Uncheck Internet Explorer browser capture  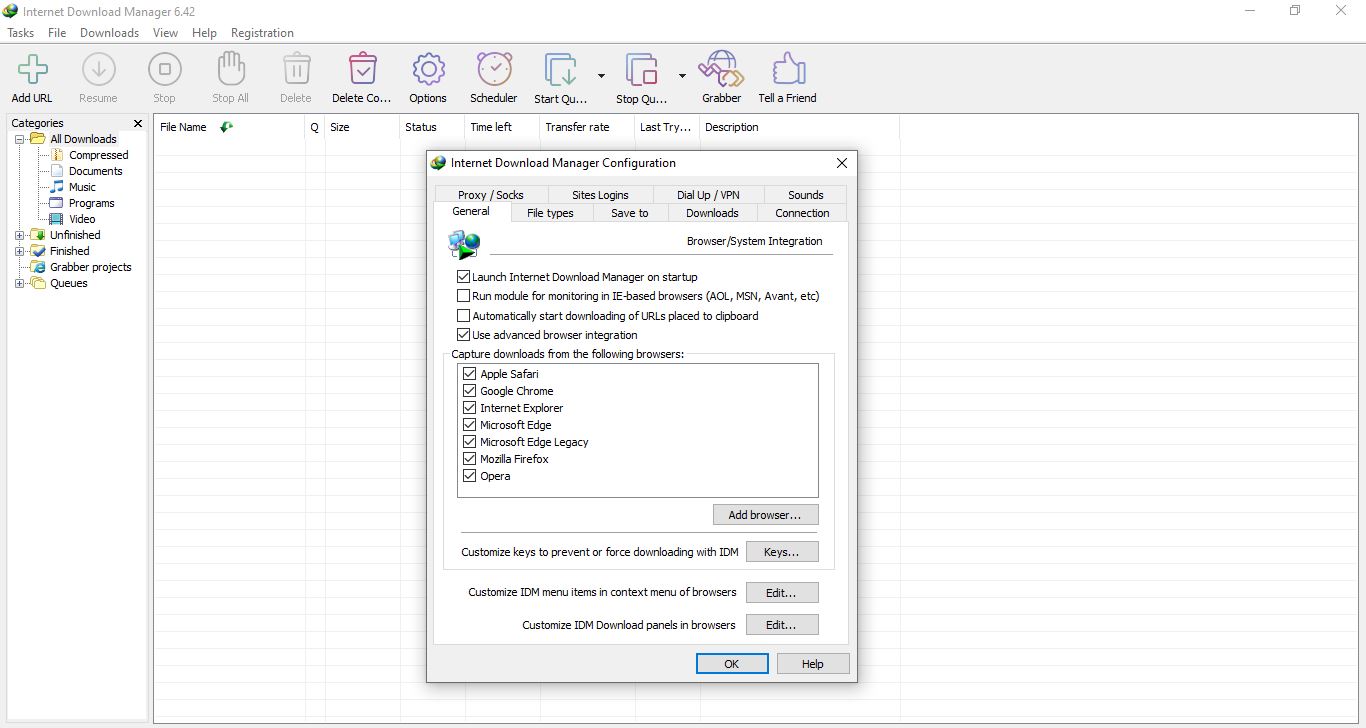click(x=469, y=408)
